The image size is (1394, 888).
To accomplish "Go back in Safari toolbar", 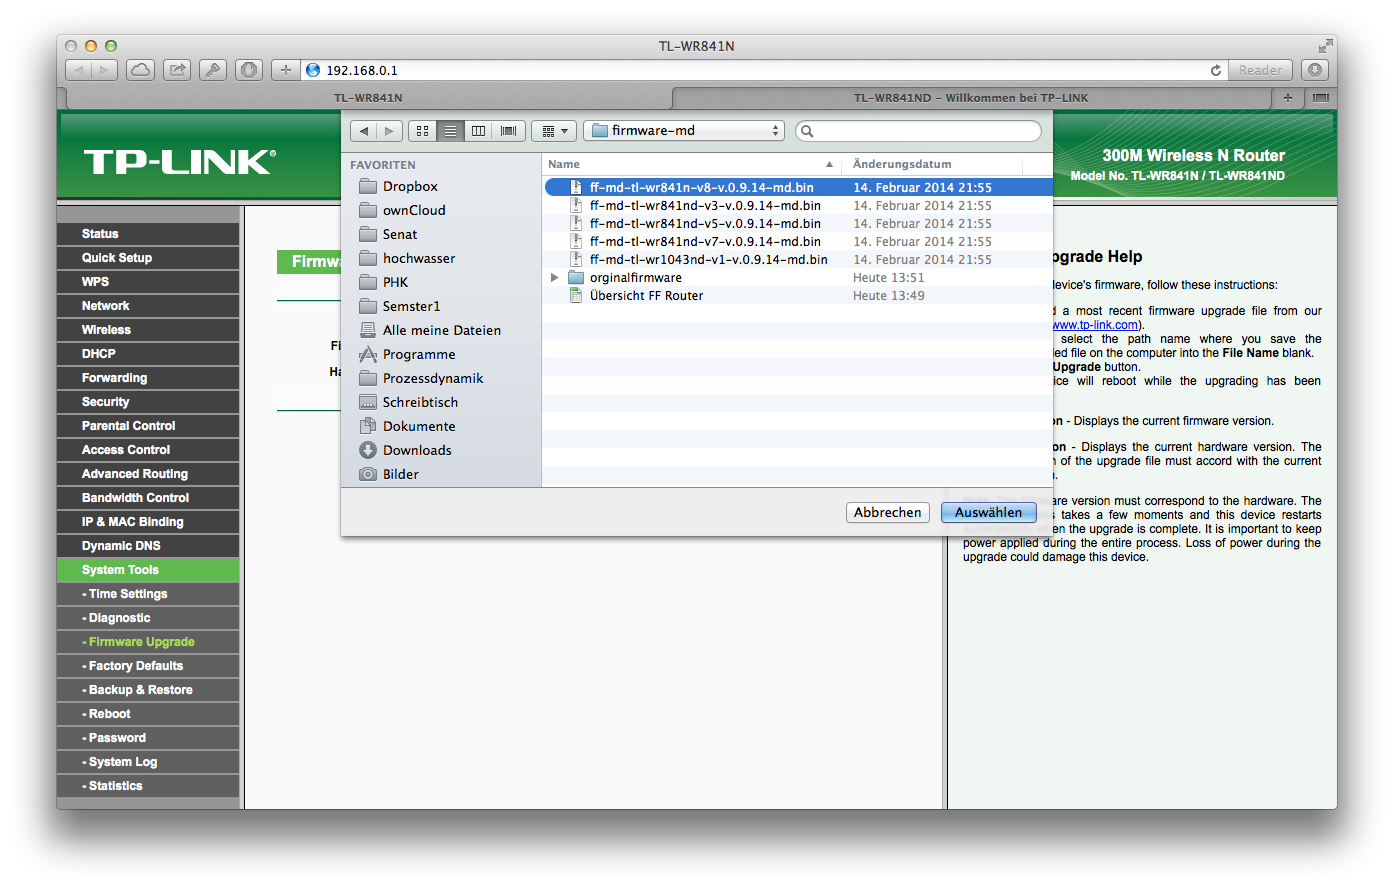I will pyautogui.click(x=79, y=70).
